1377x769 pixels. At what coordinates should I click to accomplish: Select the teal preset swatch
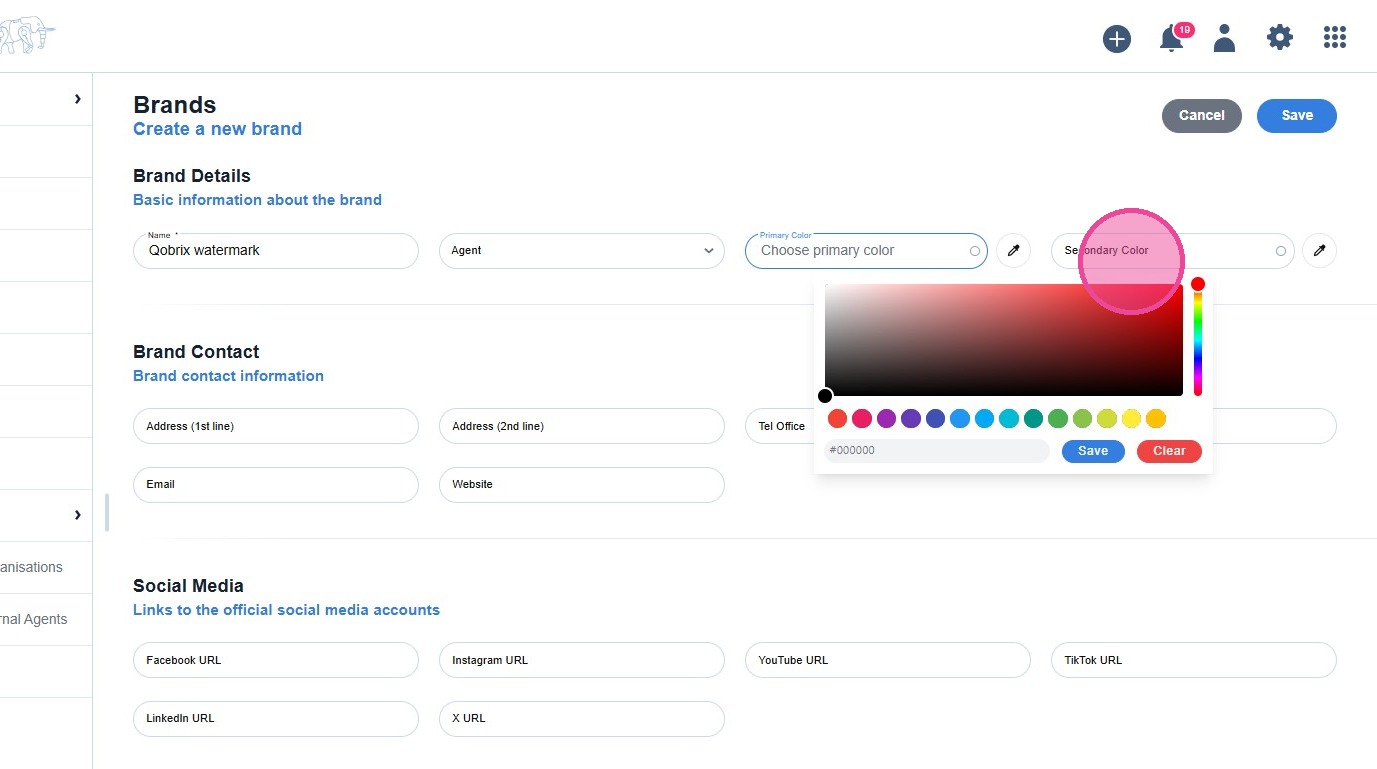[1033, 419]
